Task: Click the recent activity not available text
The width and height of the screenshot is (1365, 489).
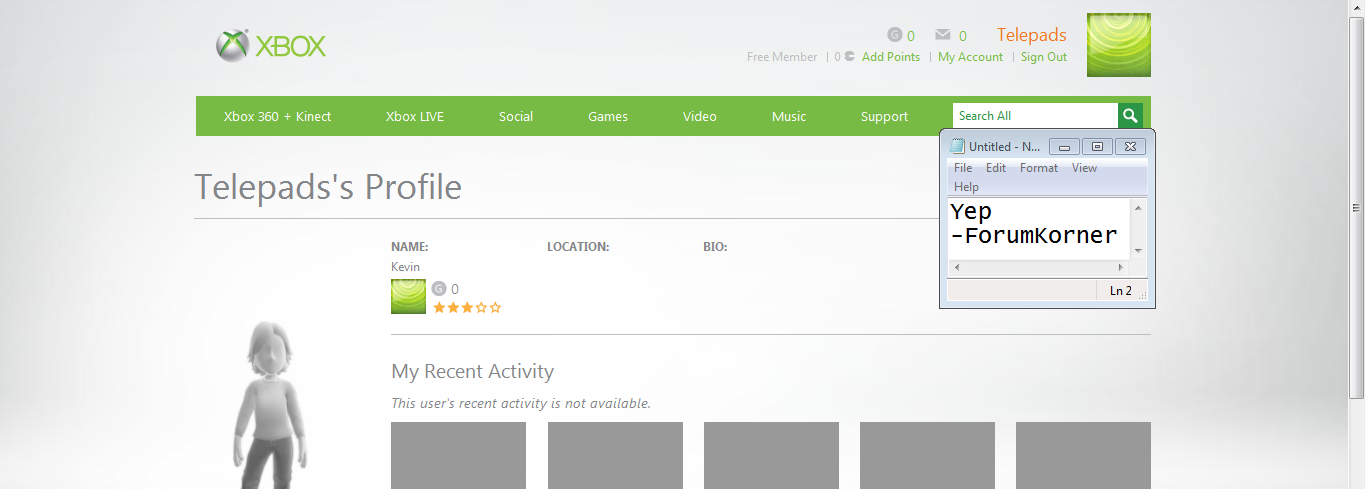Action: click(521, 404)
